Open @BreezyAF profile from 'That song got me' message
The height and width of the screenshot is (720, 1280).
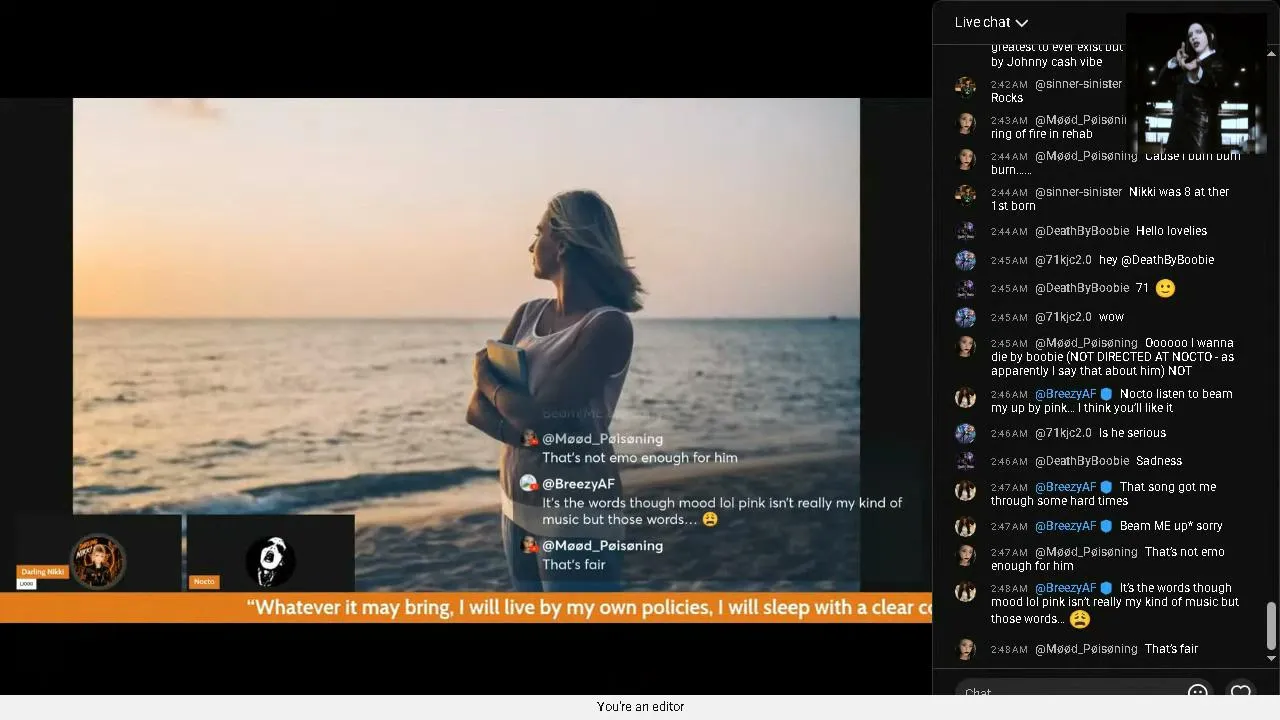[1066, 487]
